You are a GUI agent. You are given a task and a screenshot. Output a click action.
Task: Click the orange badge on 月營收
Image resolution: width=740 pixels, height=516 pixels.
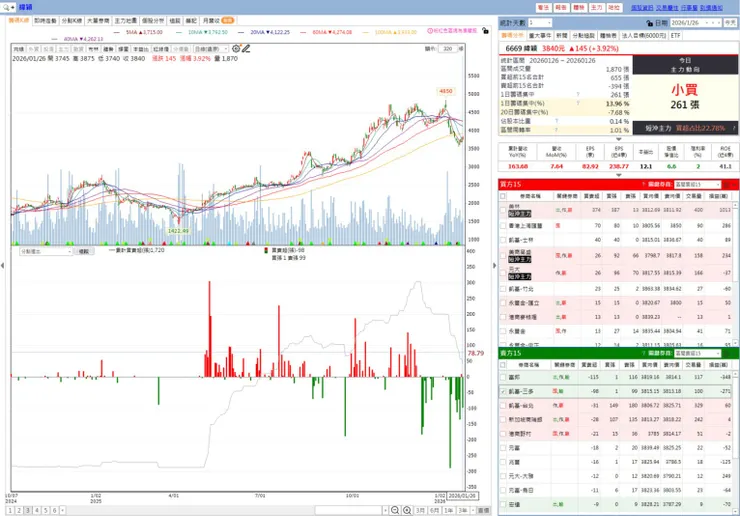pyautogui.click(x=227, y=21)
